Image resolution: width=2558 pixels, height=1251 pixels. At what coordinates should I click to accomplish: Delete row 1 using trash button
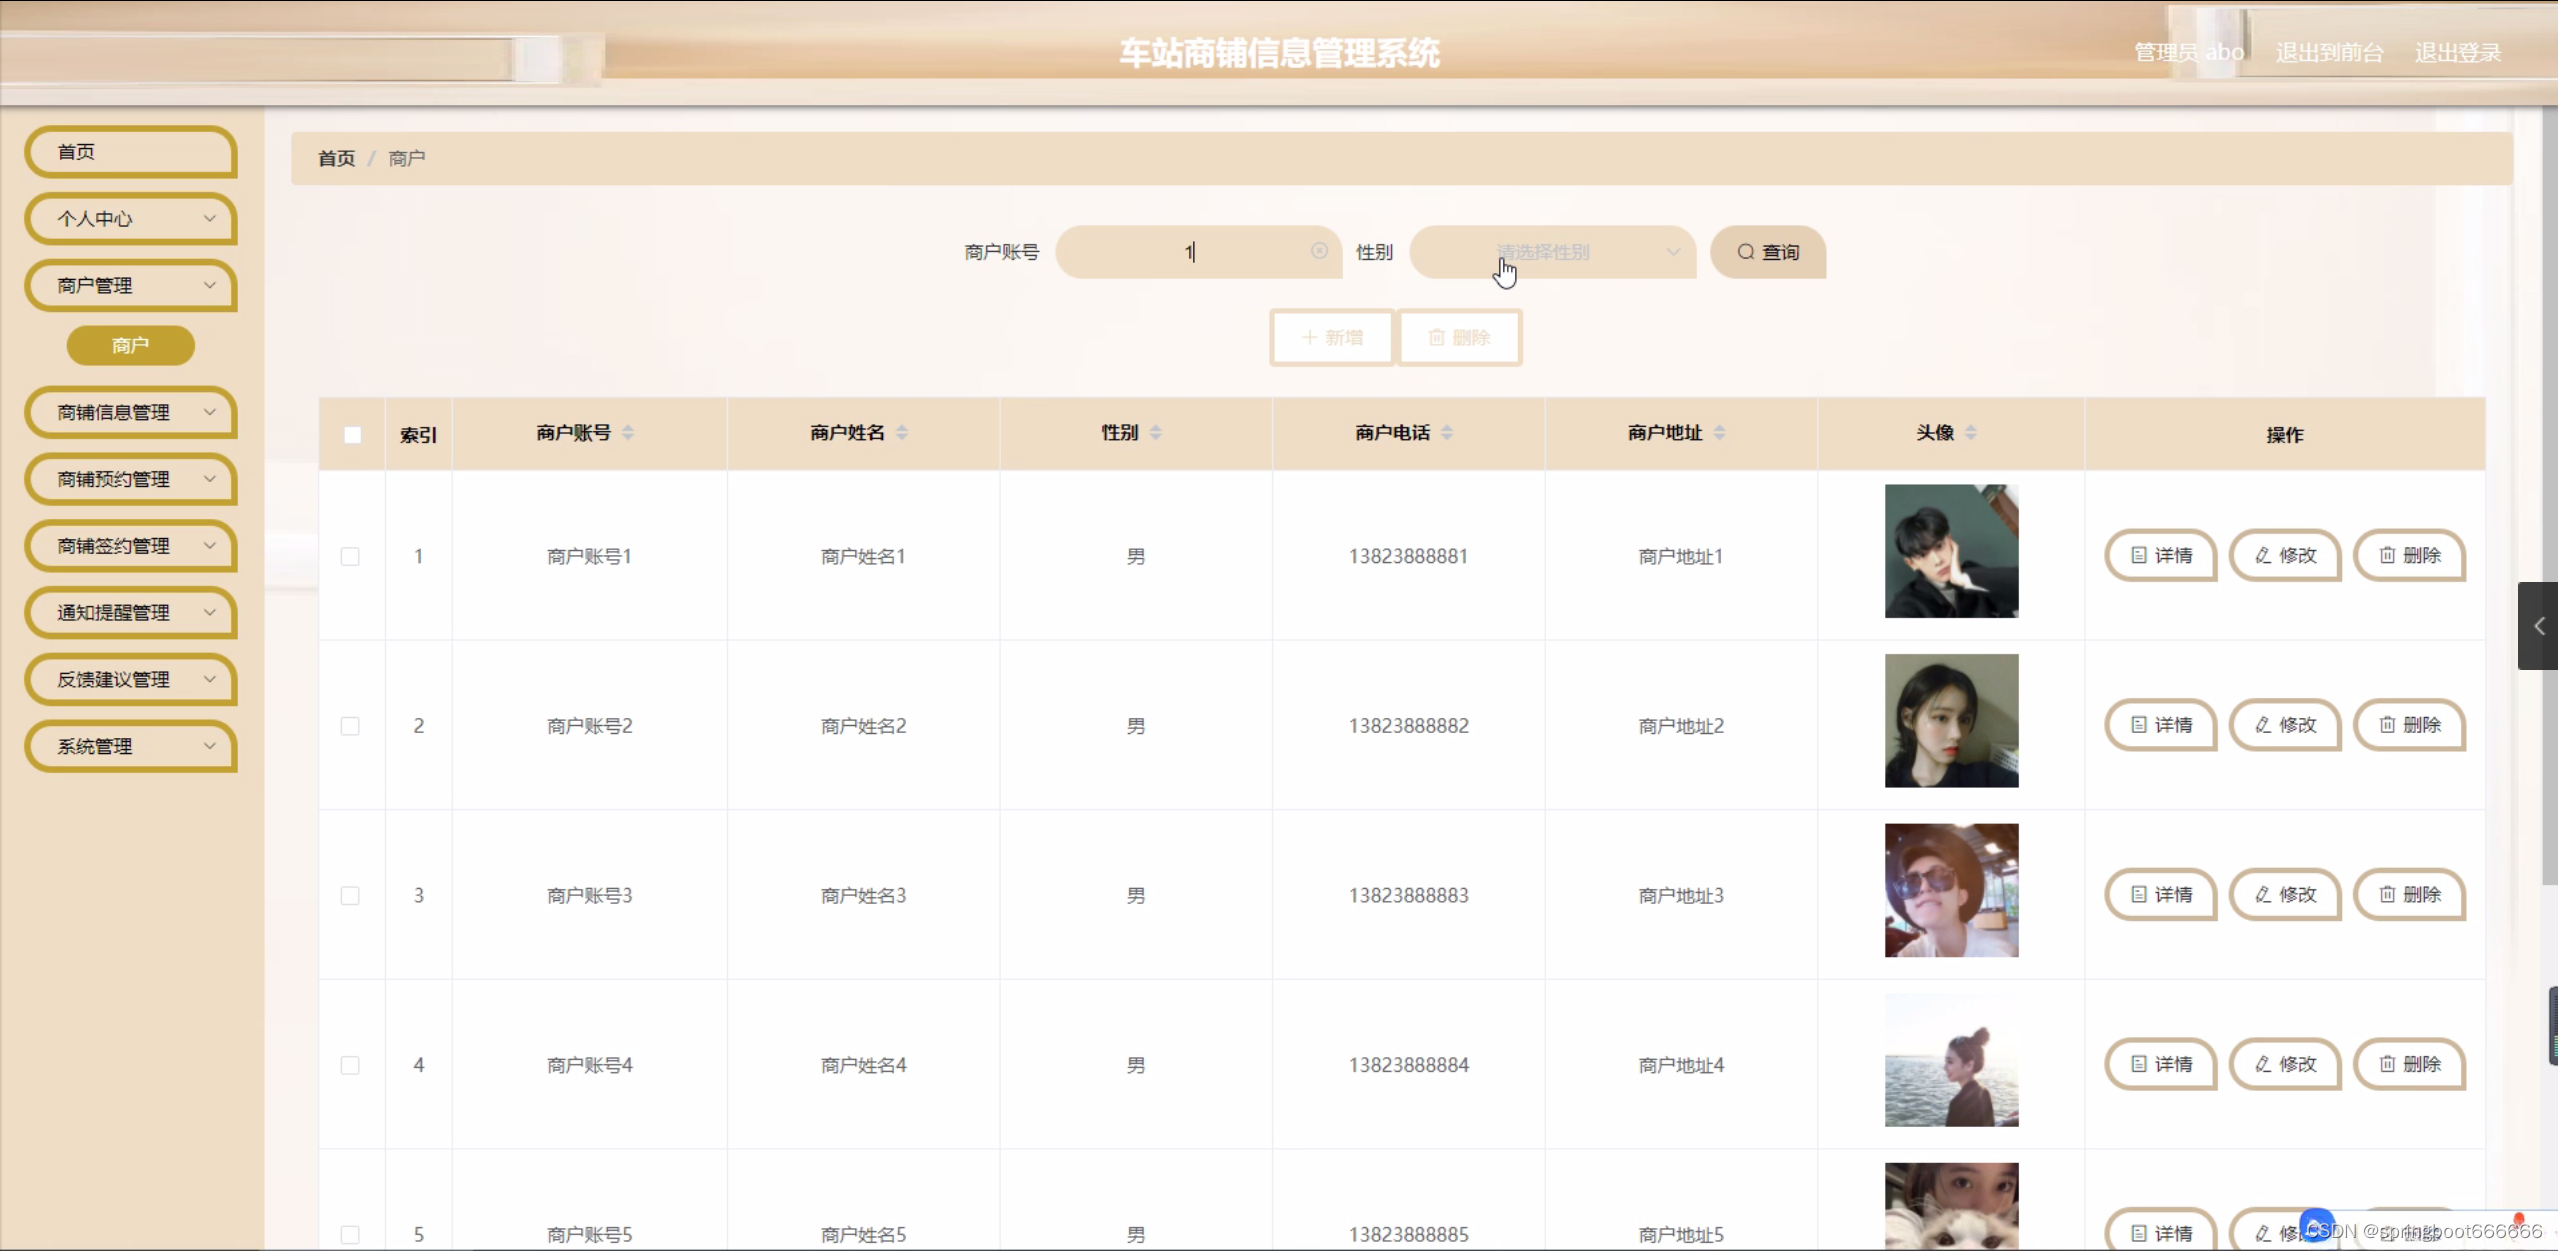[x=2409, y=555]
